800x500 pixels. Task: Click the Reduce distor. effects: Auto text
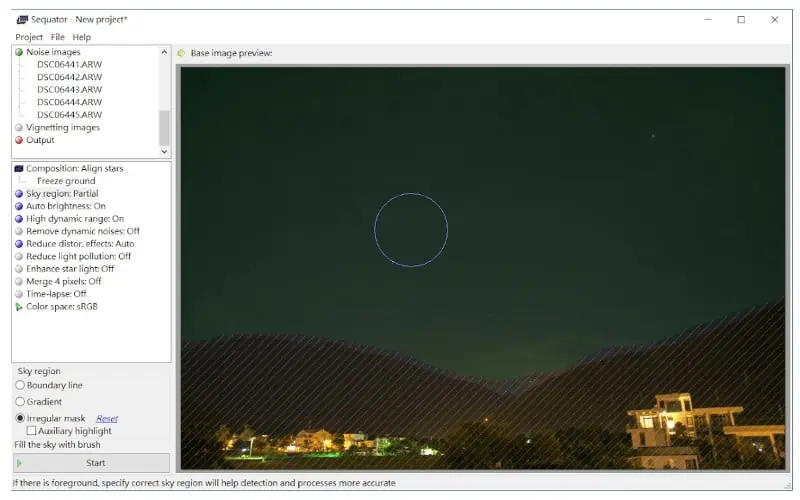point(80,244)
